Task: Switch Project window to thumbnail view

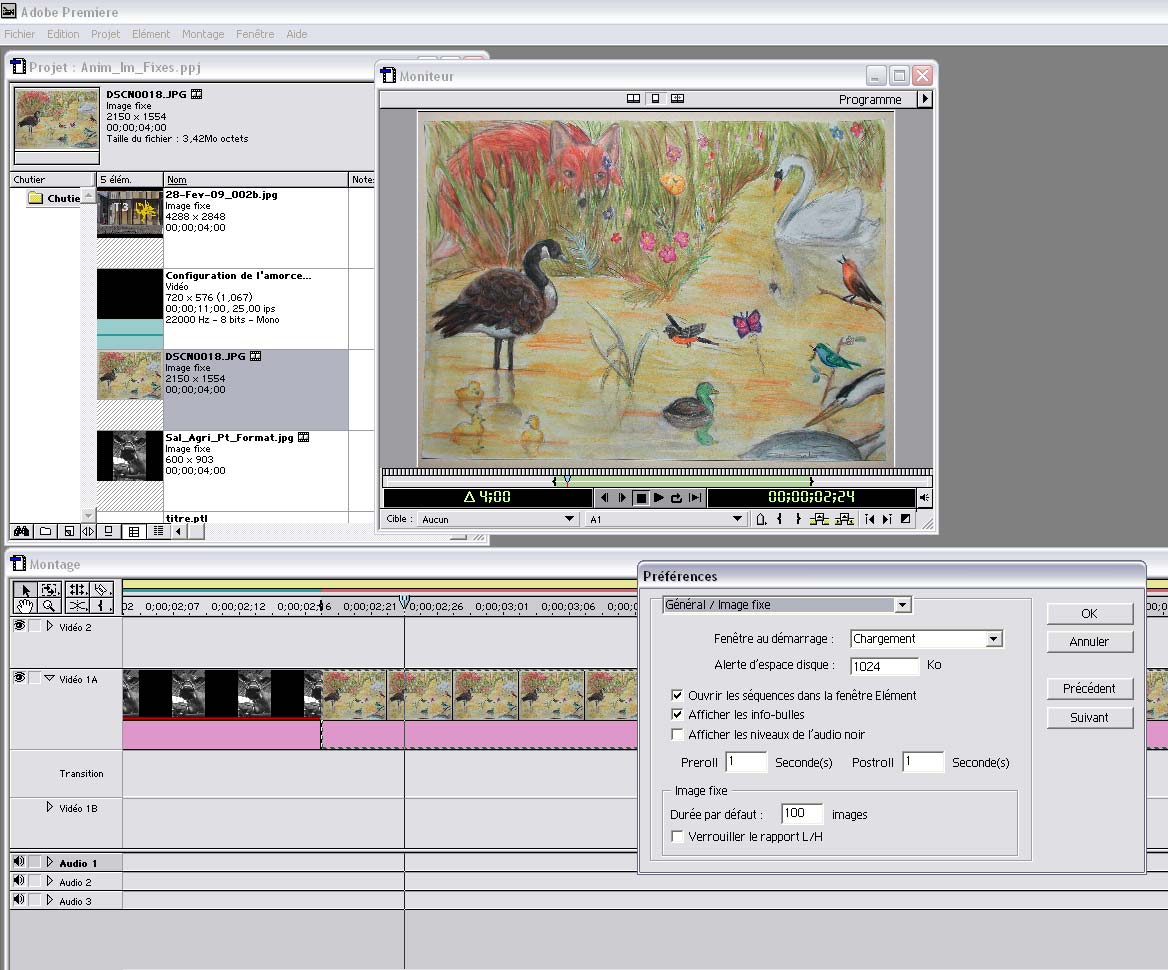Action: click(134, 531)
